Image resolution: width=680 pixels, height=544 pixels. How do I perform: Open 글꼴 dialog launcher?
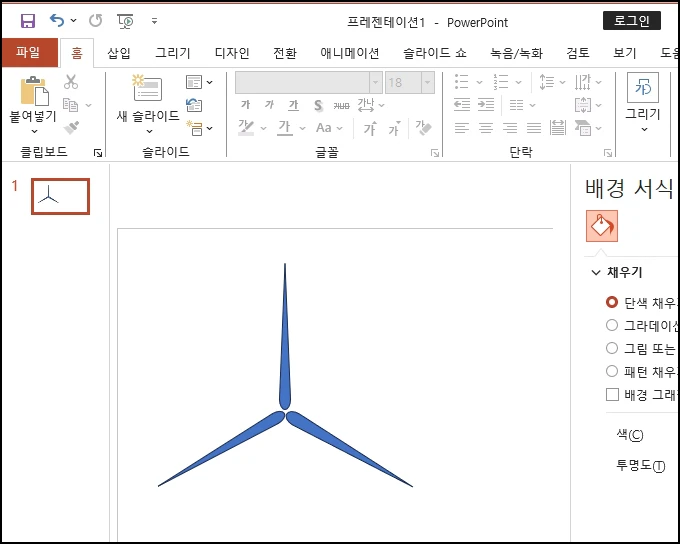[x=435, y=153]
